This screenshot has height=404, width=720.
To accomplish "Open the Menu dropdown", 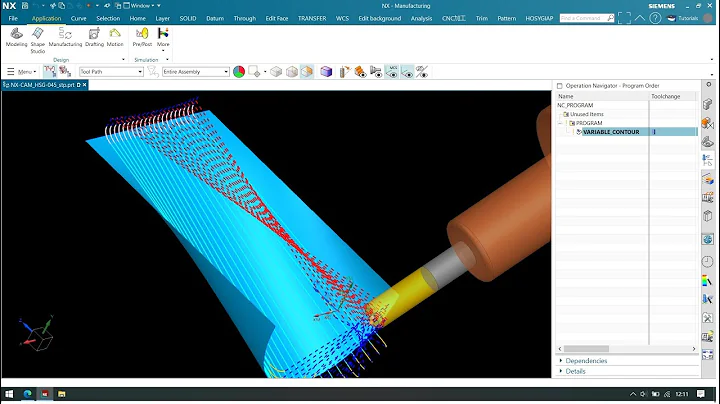I will tap(22, 72).
